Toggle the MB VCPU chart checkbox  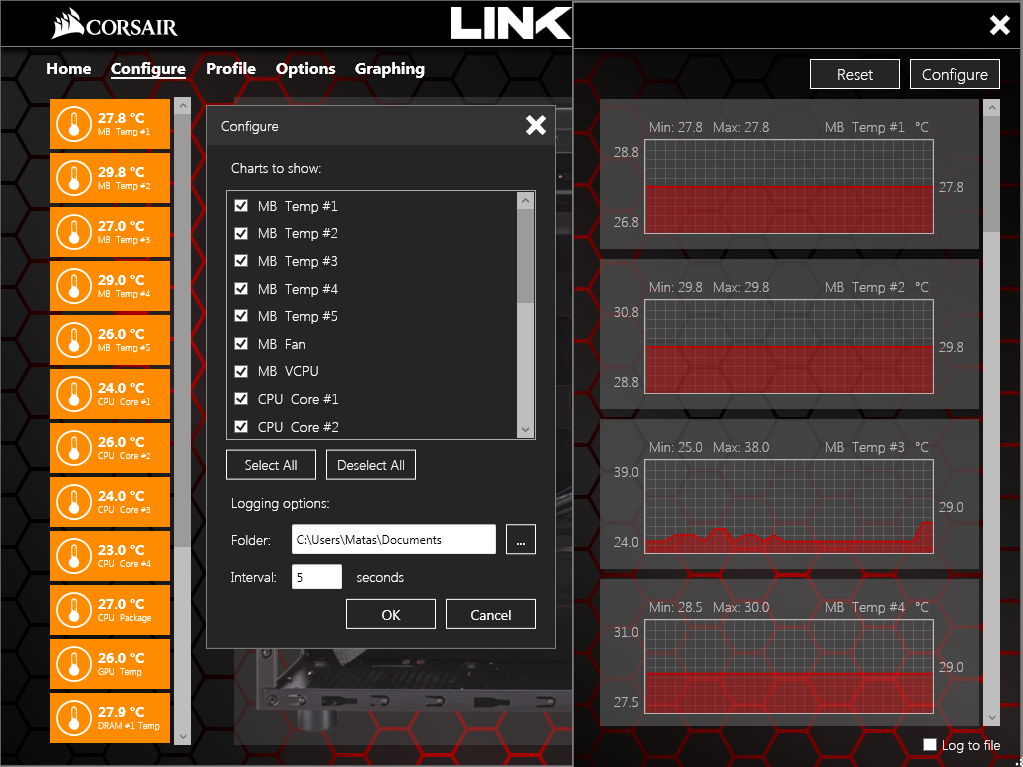tap(241, 372)
